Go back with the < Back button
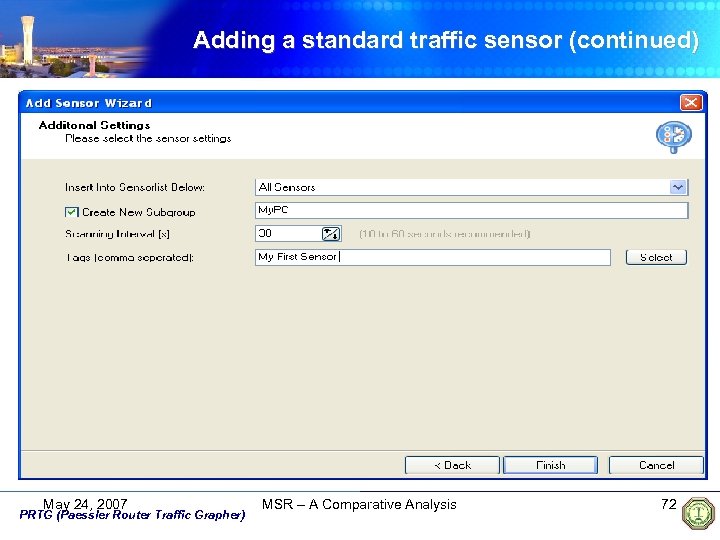Image resolution: width=720 pixels, height=540 pixels. [452, 465]
